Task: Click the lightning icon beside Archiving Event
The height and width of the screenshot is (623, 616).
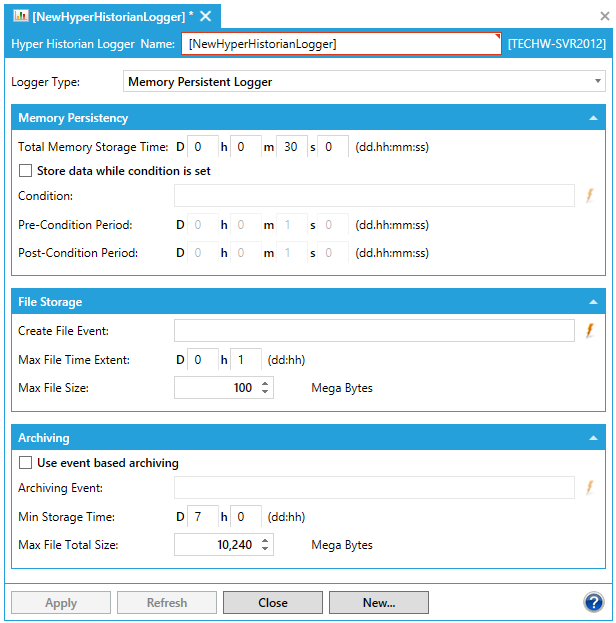Action: click(590, 488)
